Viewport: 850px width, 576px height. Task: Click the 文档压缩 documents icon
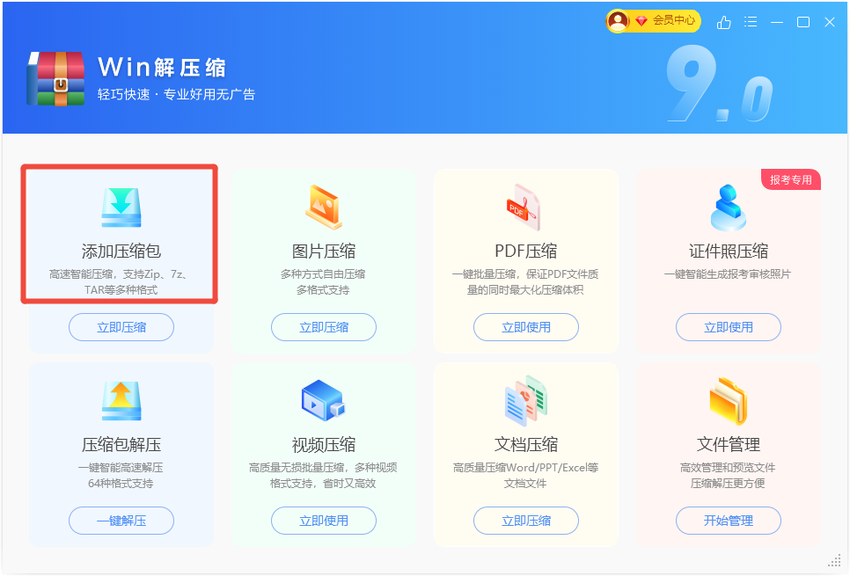pyautogui.click(x=526, y=401)
